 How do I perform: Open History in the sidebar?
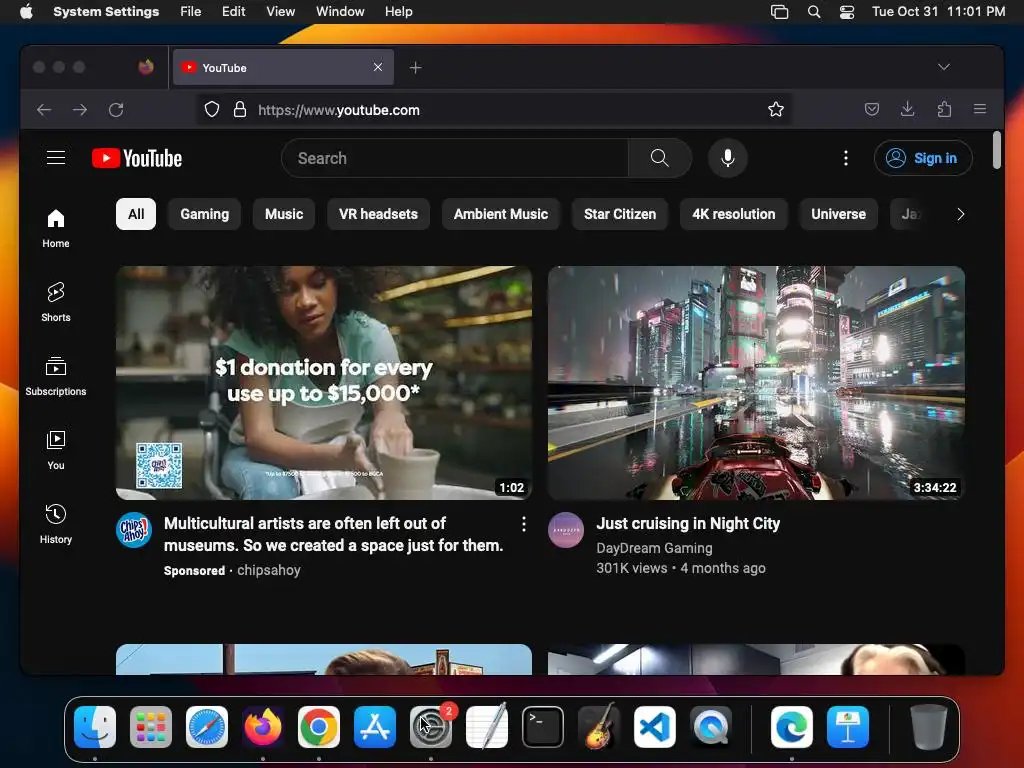[56, 524]
